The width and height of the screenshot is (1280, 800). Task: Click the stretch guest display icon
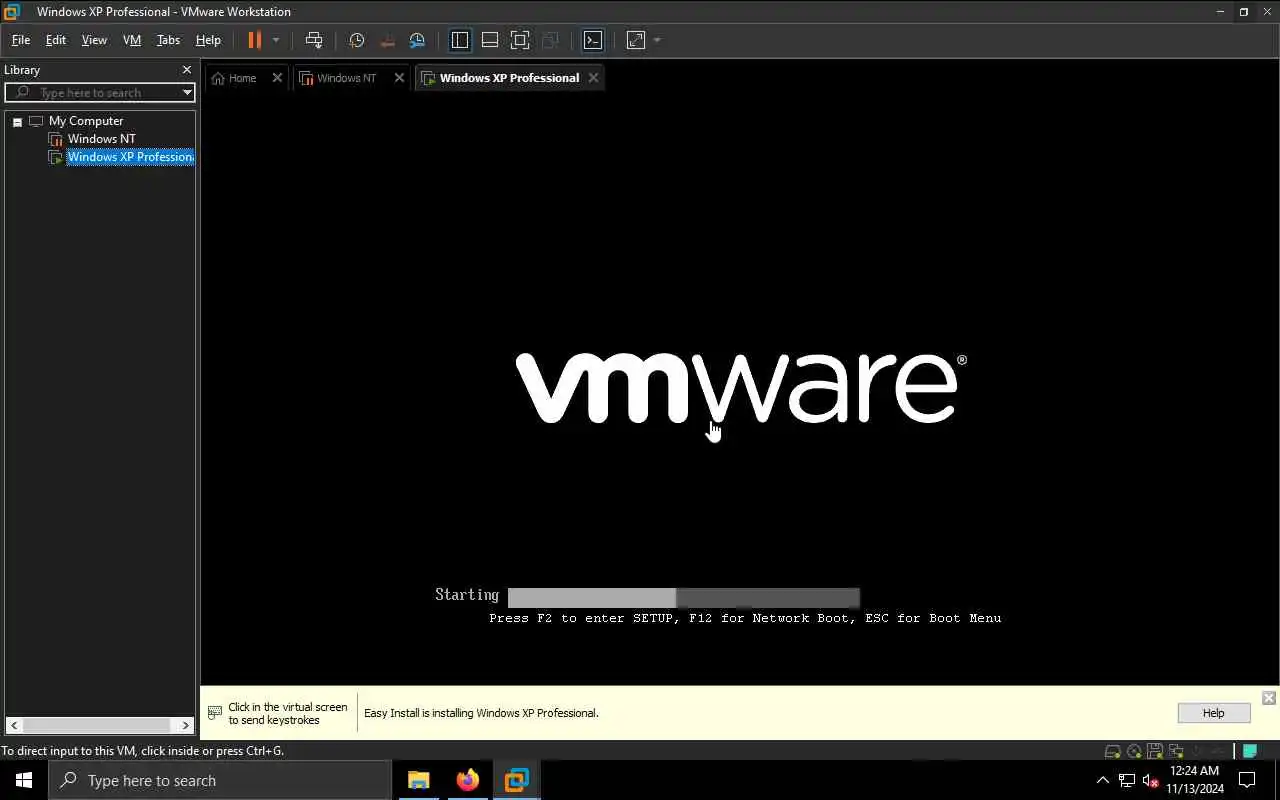tap(636, 40)
